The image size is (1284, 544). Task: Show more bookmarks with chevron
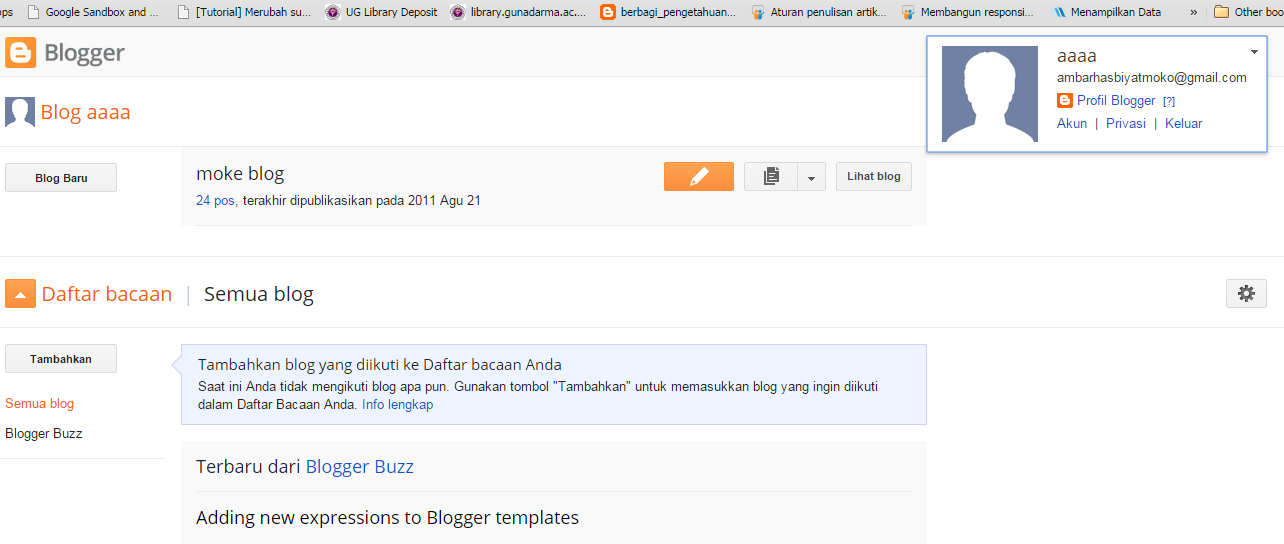coord(1193,12)
